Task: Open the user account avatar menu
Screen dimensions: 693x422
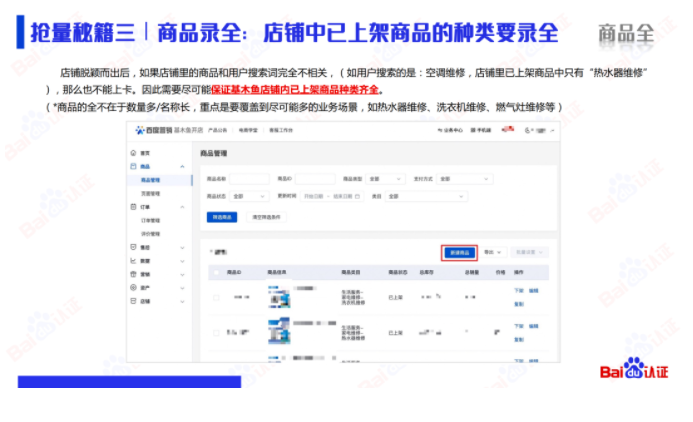Action: point(539,130)
